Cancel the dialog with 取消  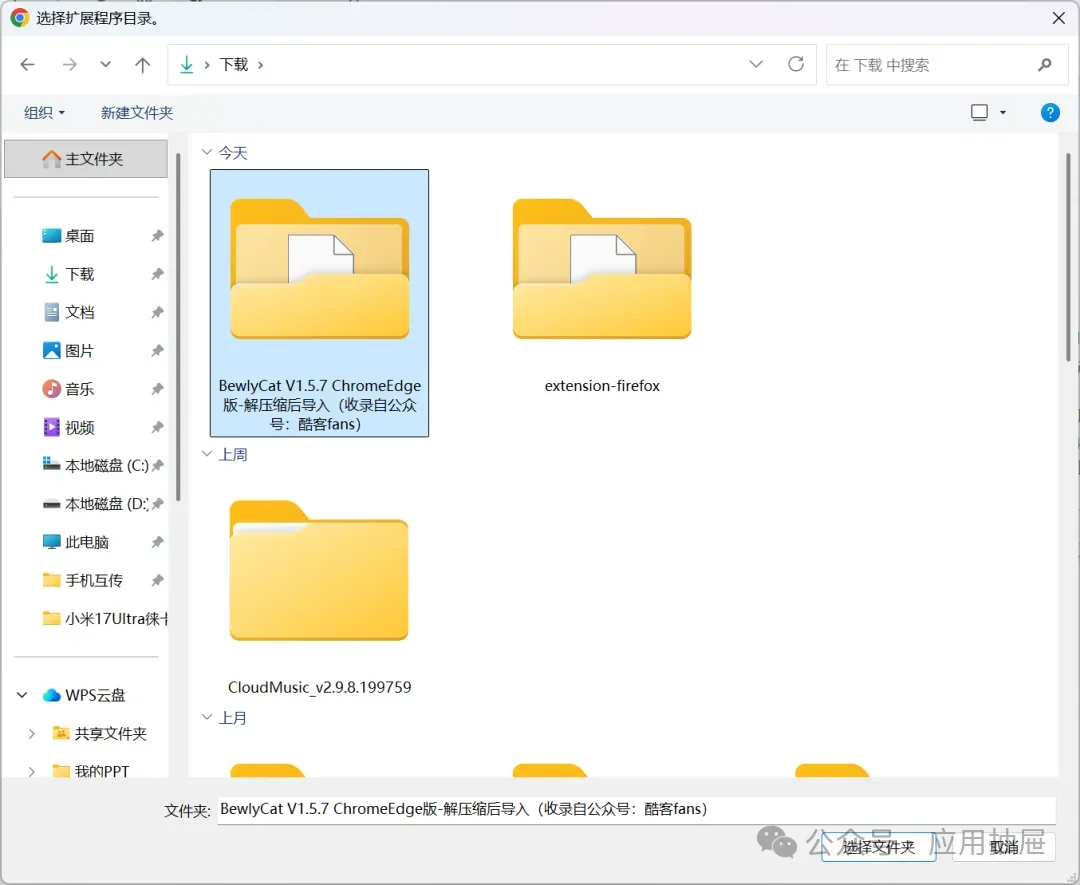coord(1004,846)
